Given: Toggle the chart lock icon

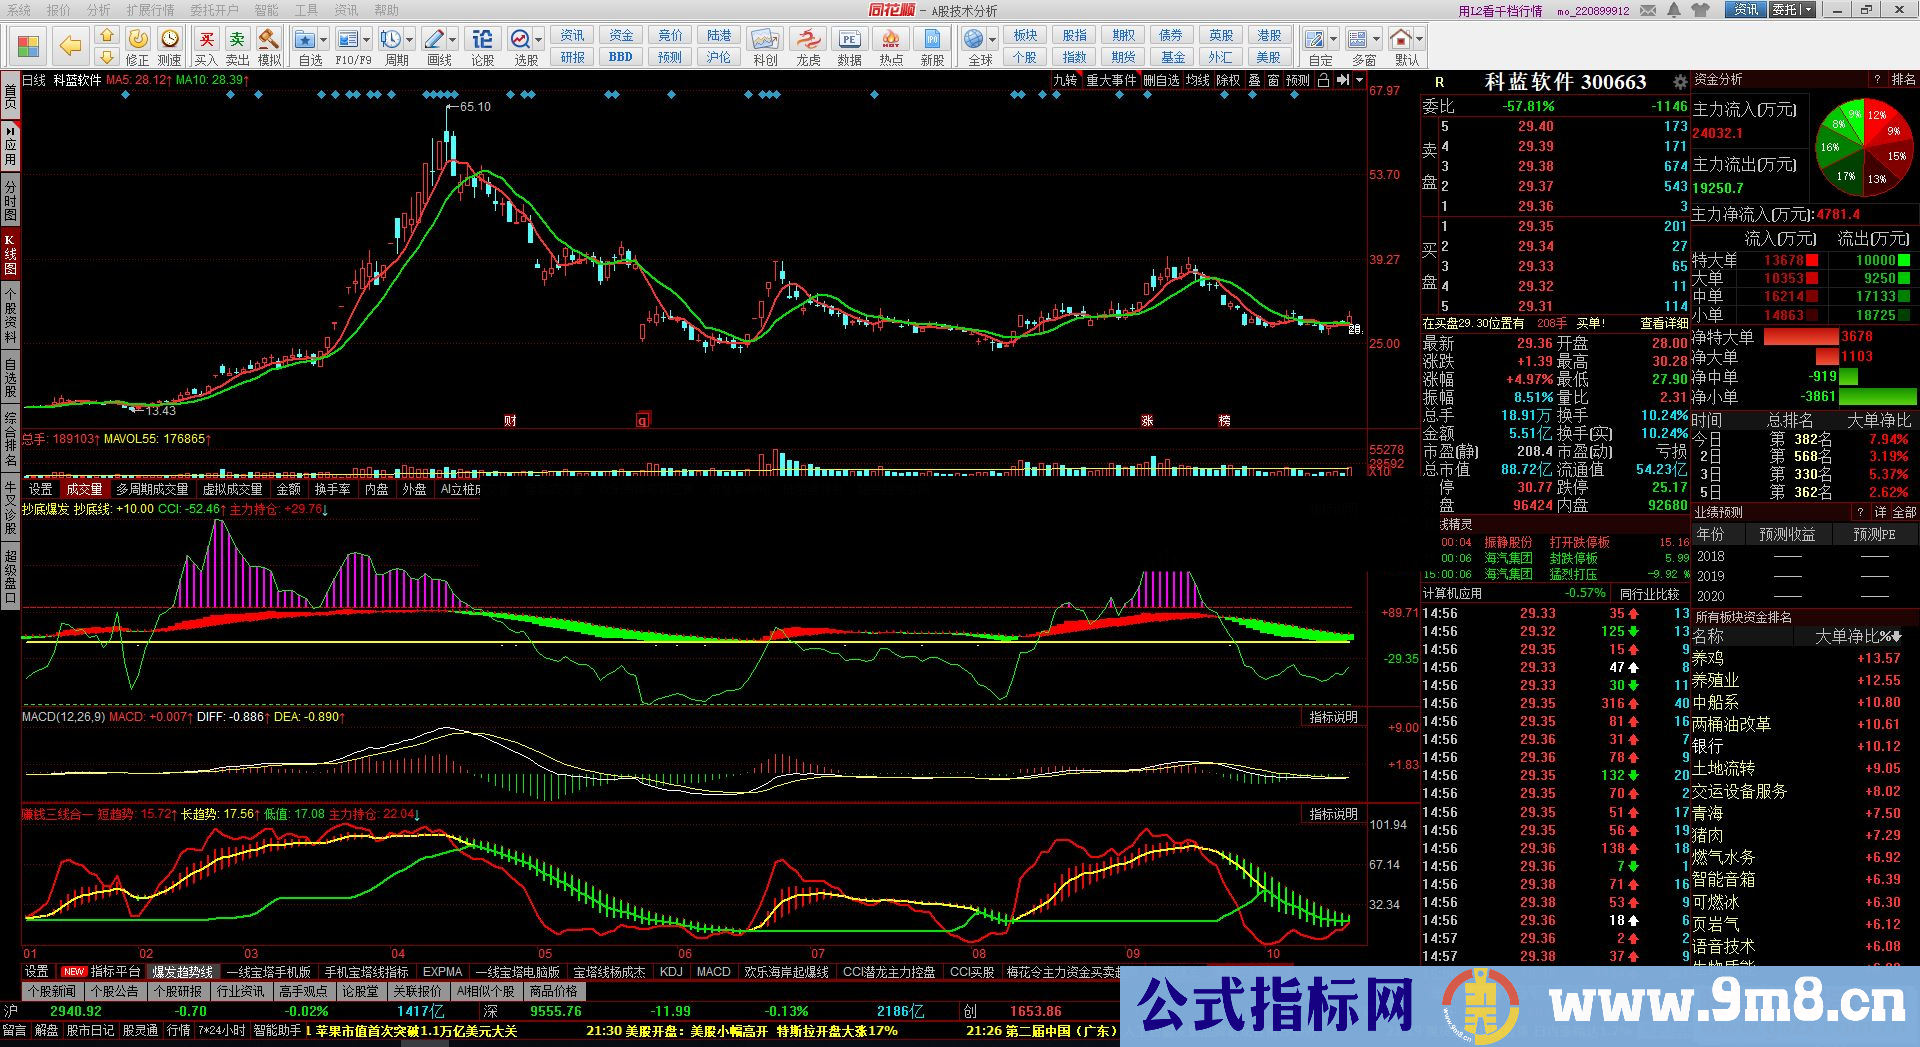Looking at the screenshot, I should click(1323, 80).
